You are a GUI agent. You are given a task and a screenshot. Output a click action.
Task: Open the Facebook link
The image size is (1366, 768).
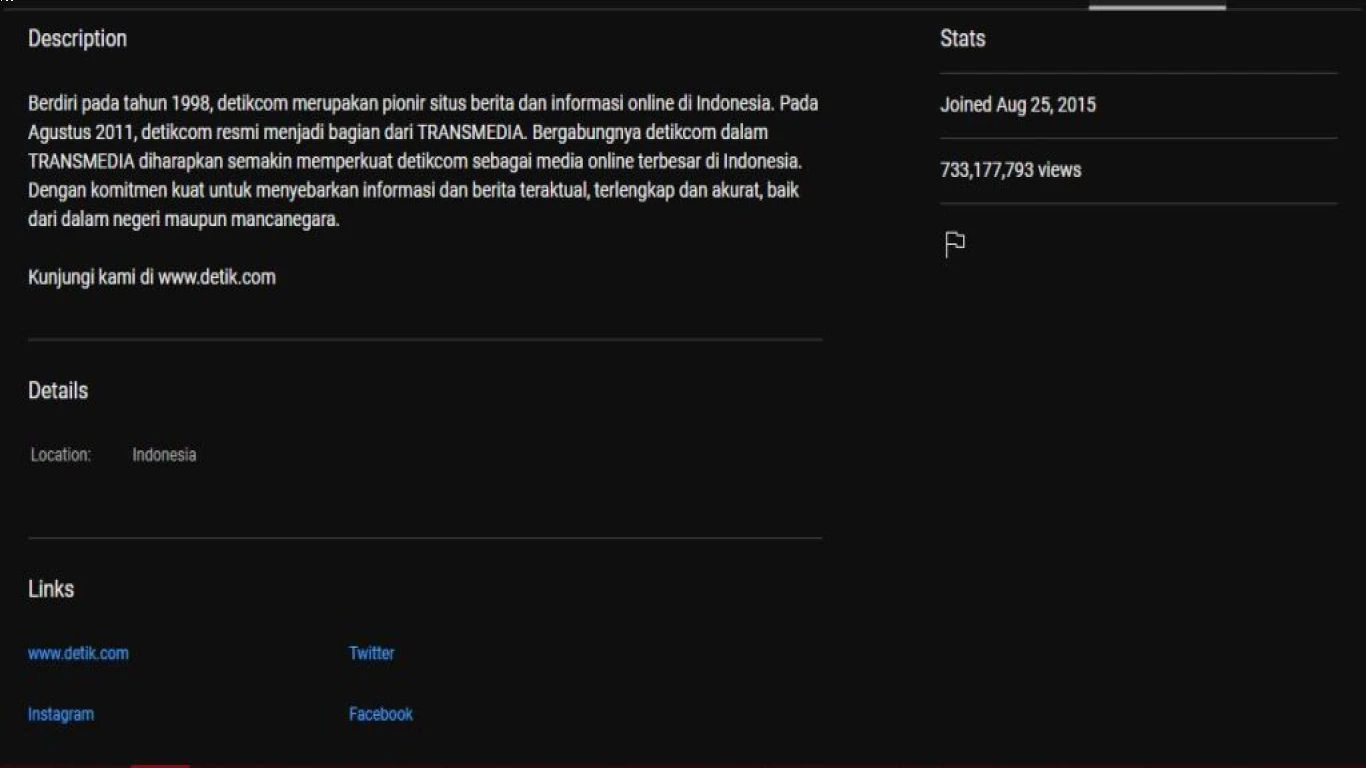coord(380,714)
